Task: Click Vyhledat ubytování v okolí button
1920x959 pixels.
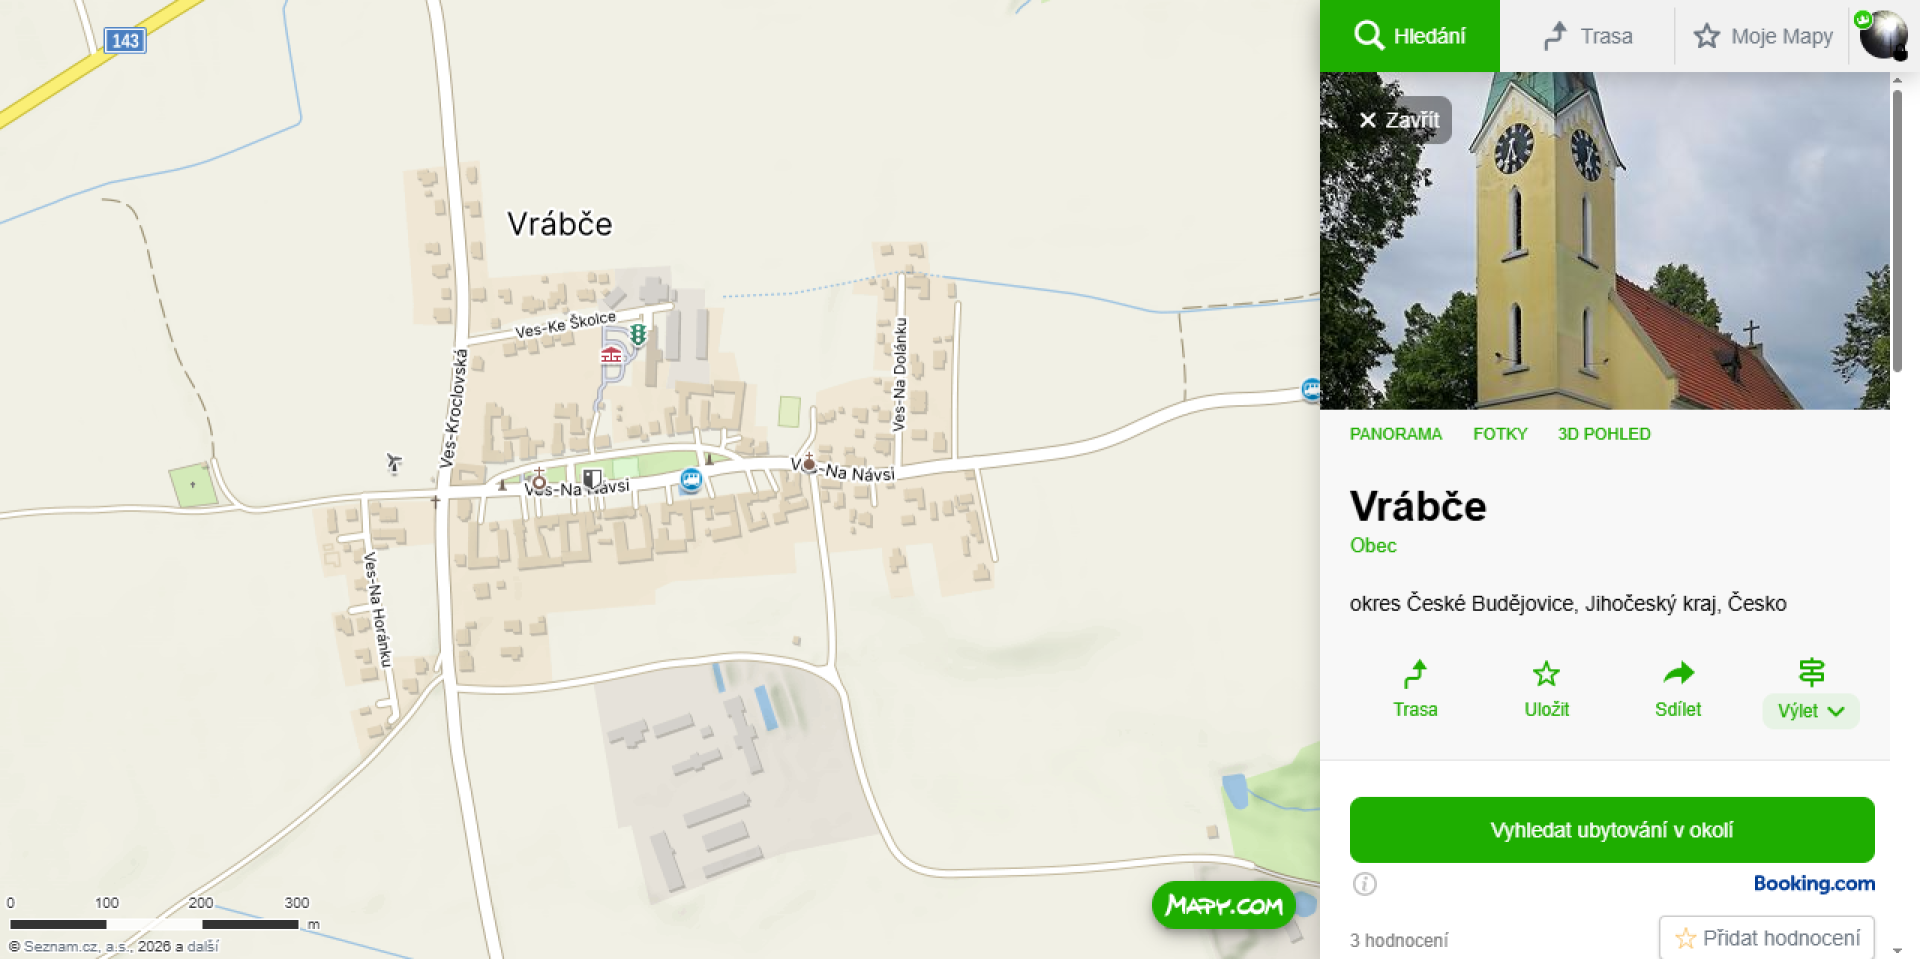Action: tap(1612, 830)
